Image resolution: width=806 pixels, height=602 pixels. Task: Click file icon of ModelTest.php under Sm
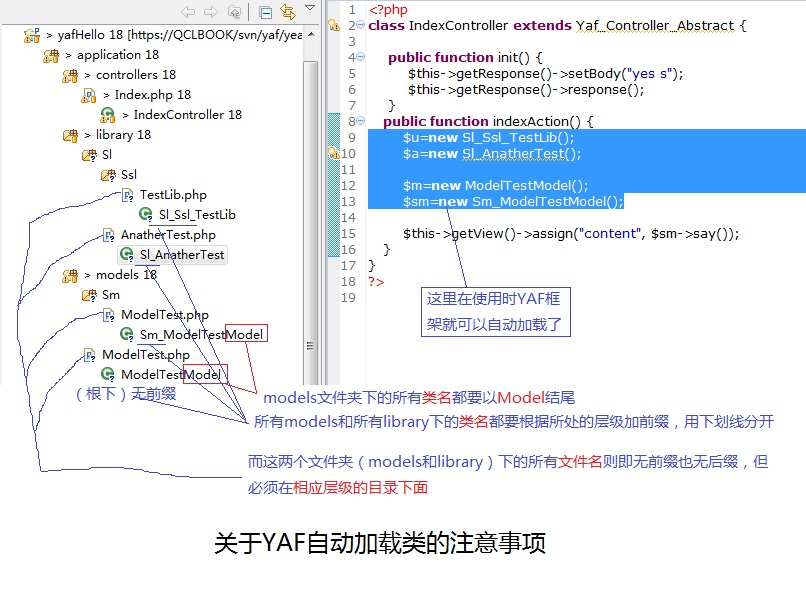click(108, 315)
